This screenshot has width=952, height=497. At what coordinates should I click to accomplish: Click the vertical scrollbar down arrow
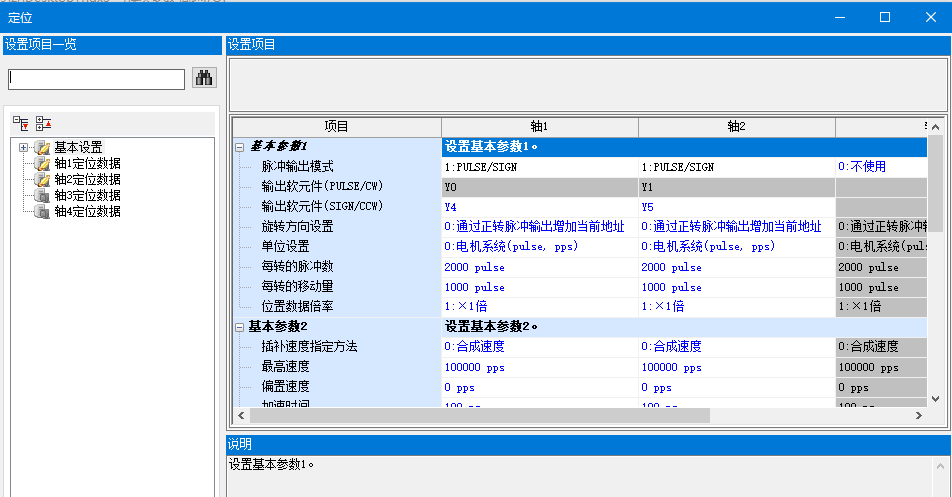tap(936, 398)
